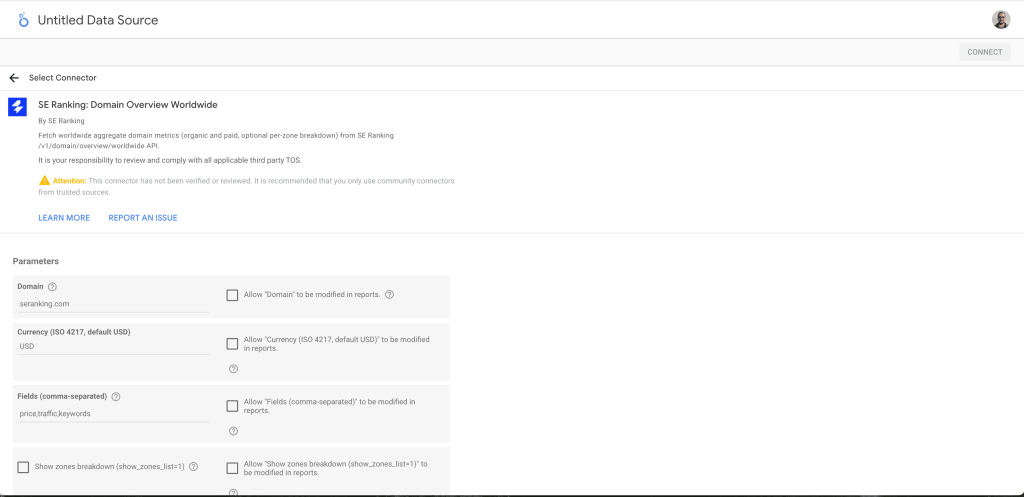The height and width of the screenshot is (497, 1024).
Task: Click the Untitled Data Source title
Action: (97, 20)
